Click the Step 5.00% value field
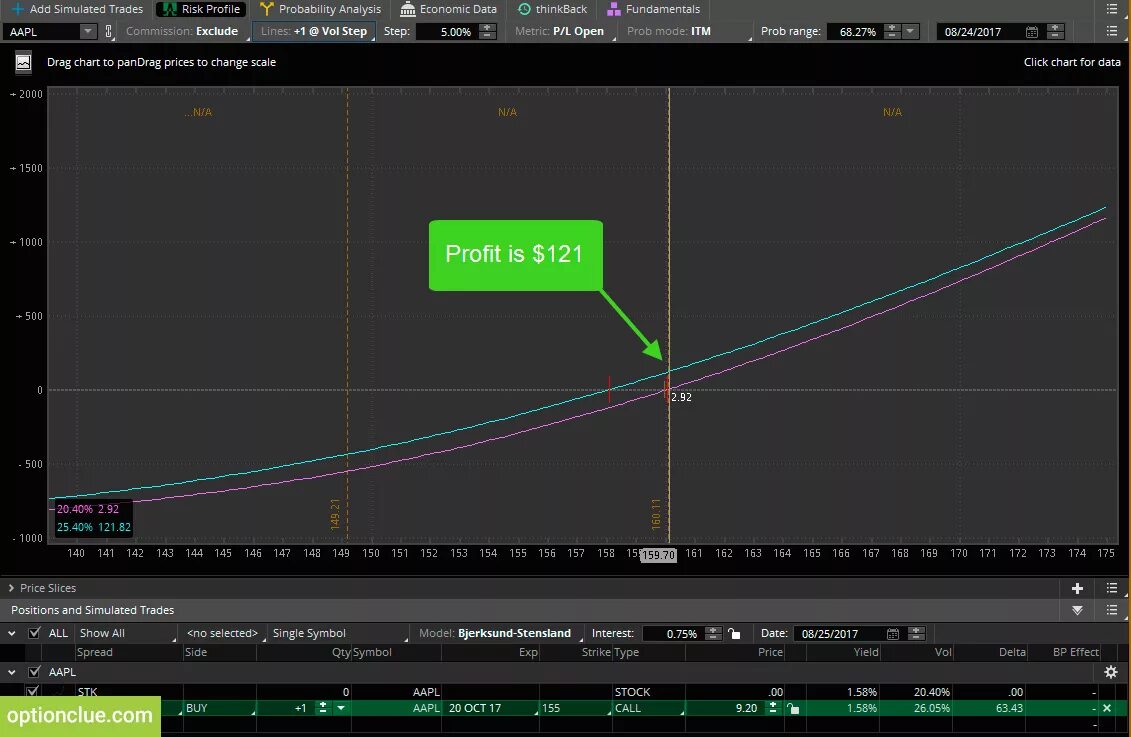Image resolution: width=1131 pixels, height=737 pixels. [447, 31]
